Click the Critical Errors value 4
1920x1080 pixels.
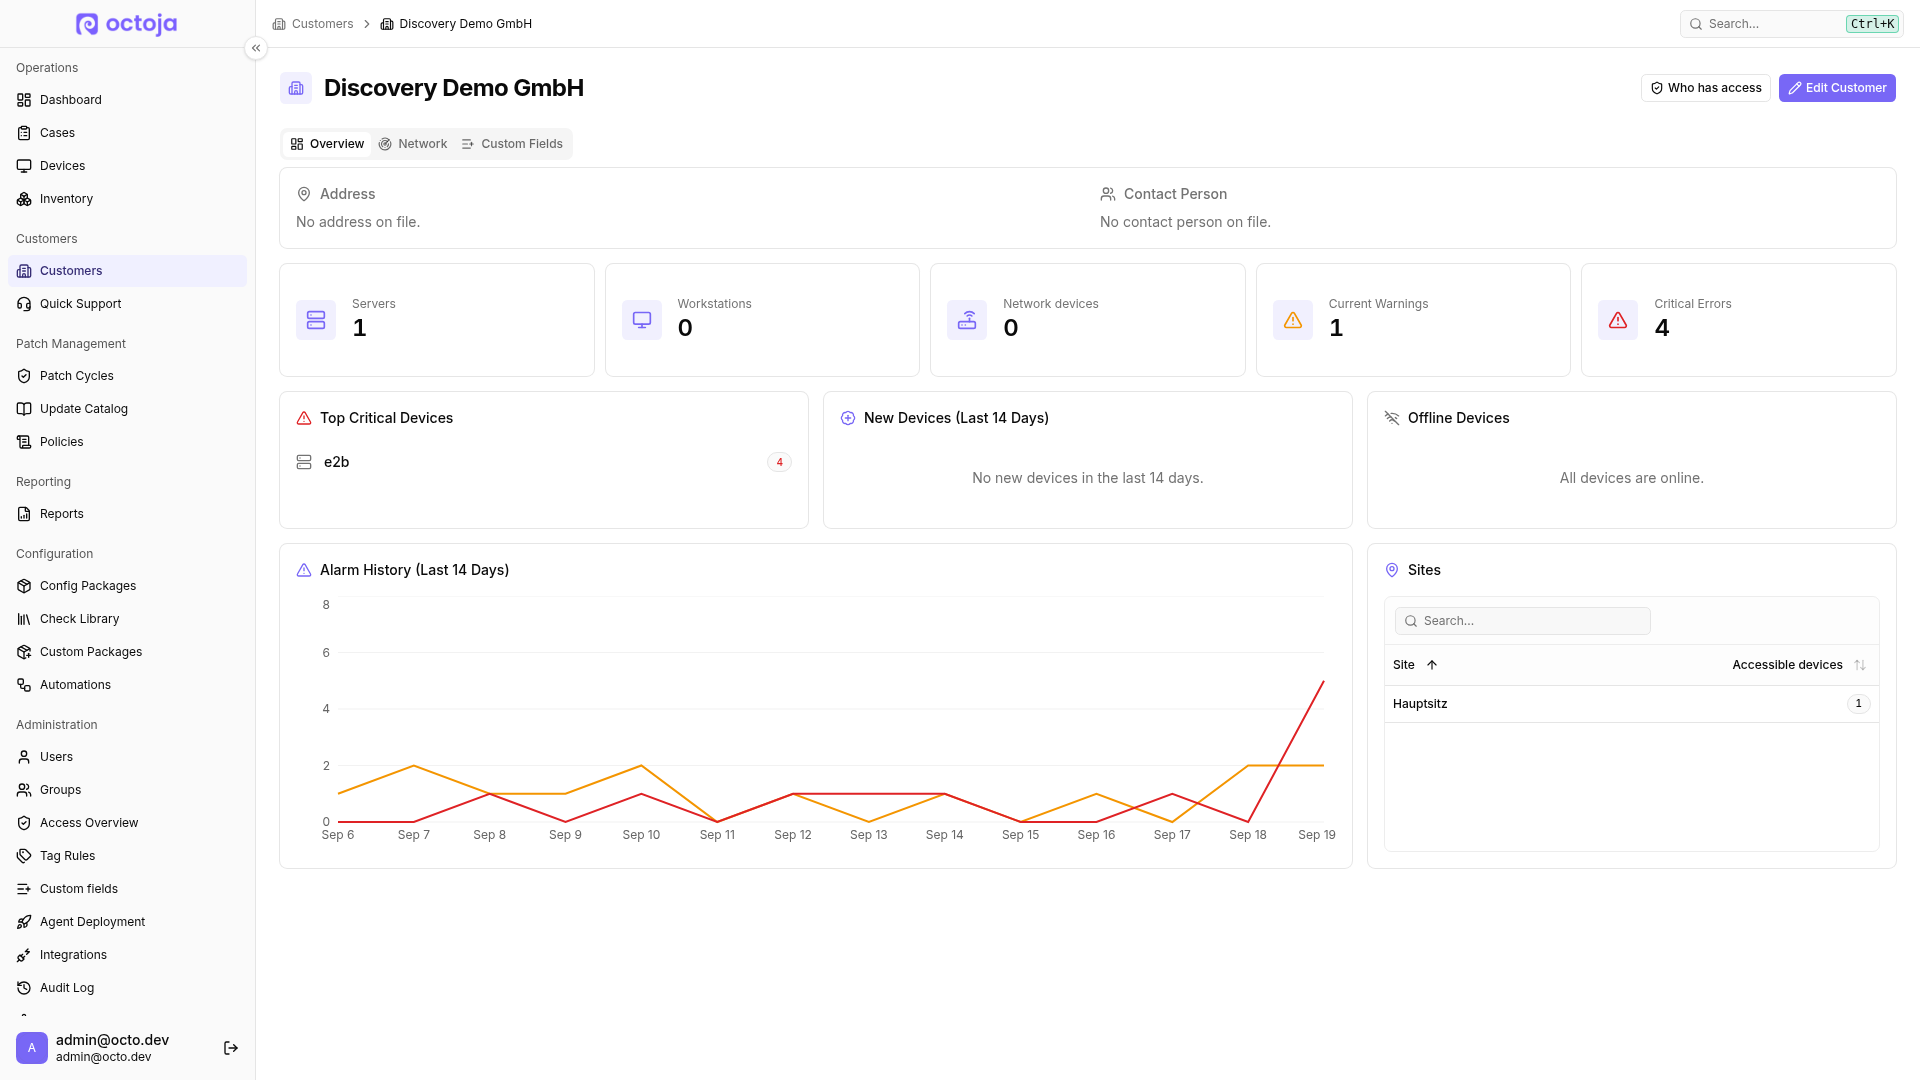(x=1662, y=328)
